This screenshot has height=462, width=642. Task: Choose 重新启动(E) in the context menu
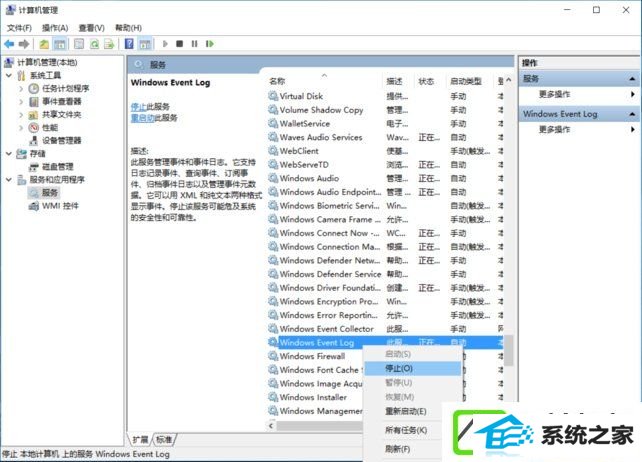[406, 411]
